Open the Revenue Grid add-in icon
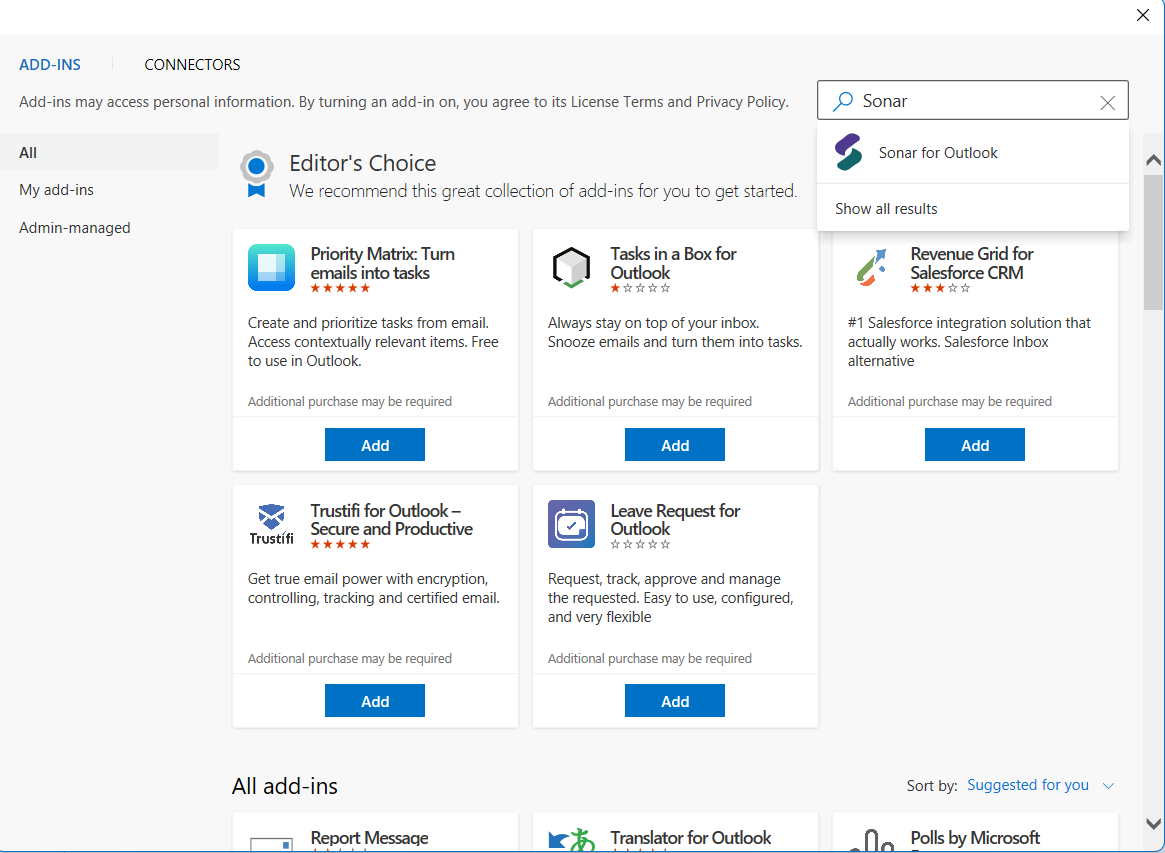 (x=872, y=267)
